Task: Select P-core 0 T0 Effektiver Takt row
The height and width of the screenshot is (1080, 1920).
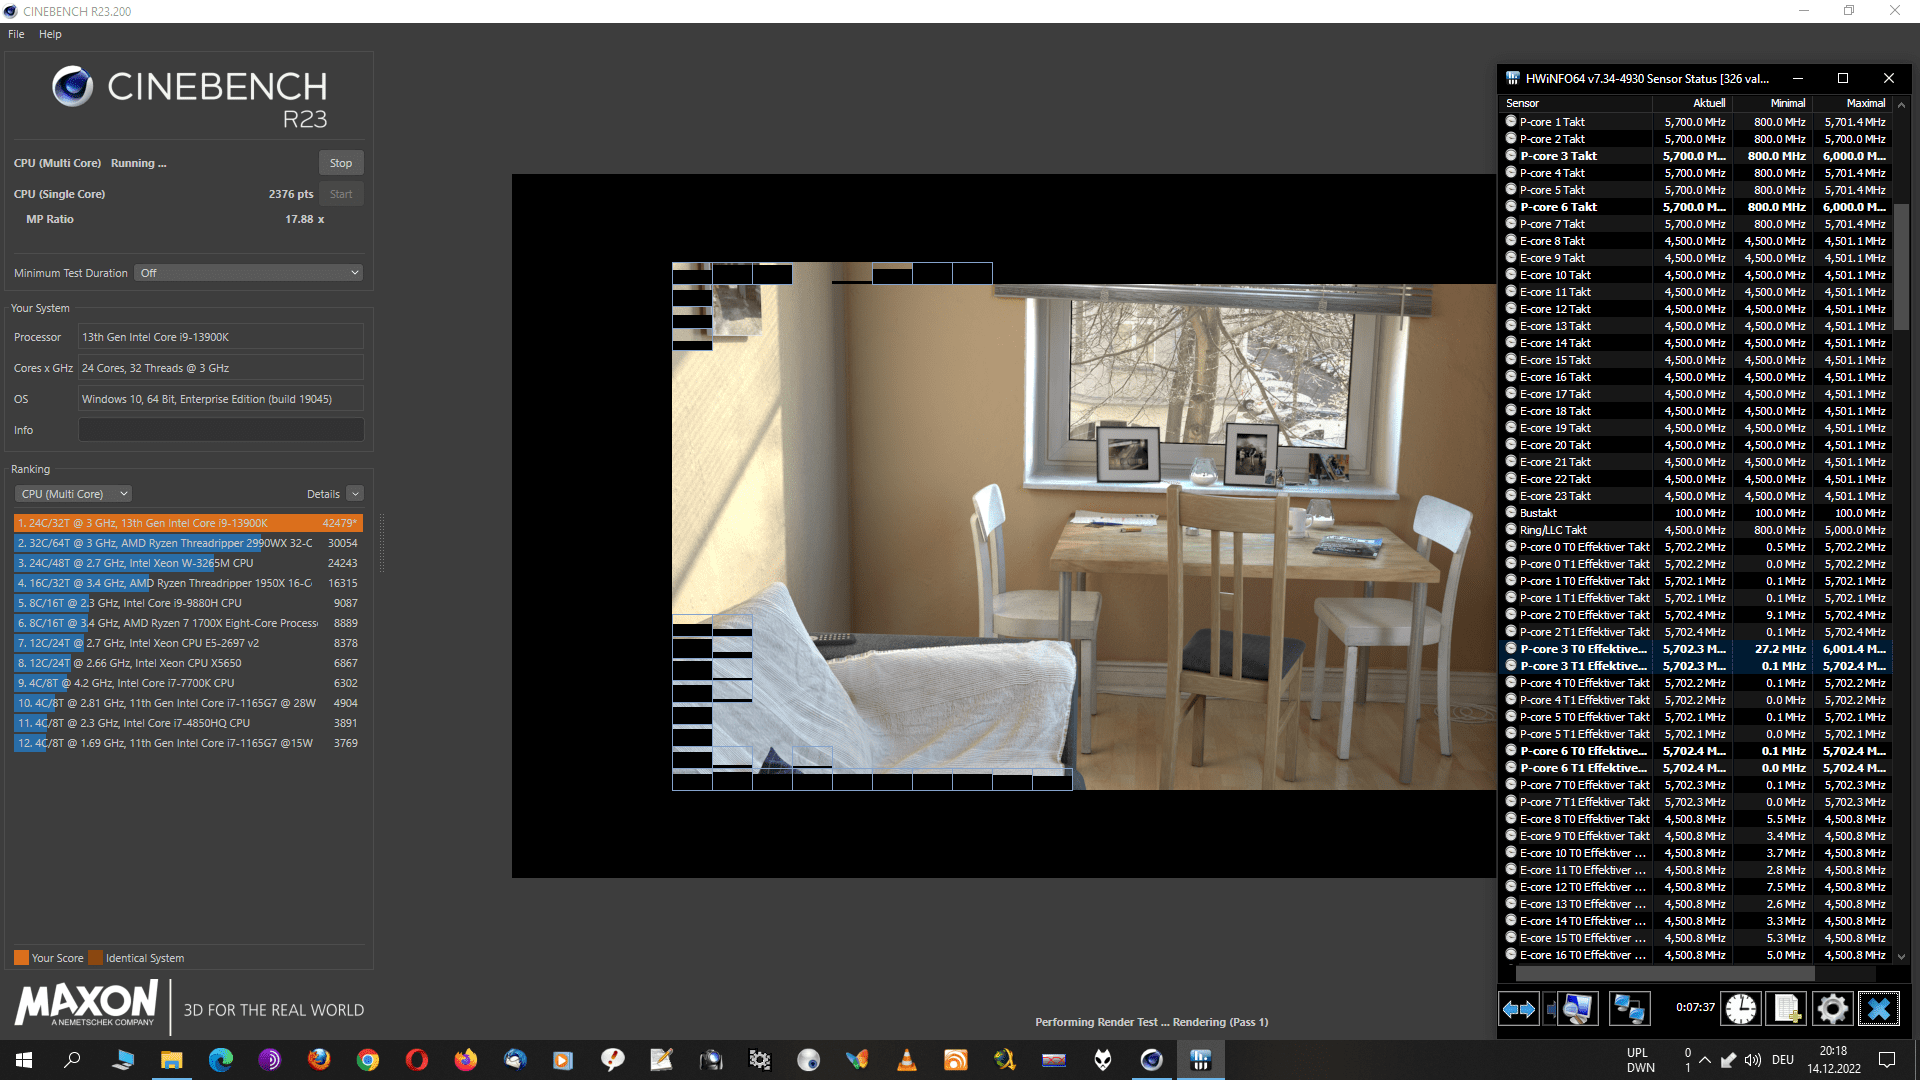Action: pos(1696,547)
